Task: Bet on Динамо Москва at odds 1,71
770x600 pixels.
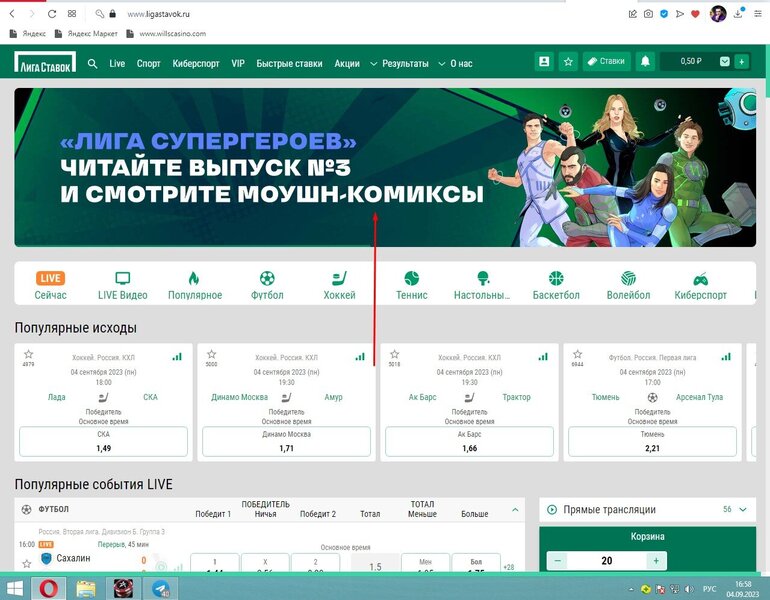Action: point(286,441)
